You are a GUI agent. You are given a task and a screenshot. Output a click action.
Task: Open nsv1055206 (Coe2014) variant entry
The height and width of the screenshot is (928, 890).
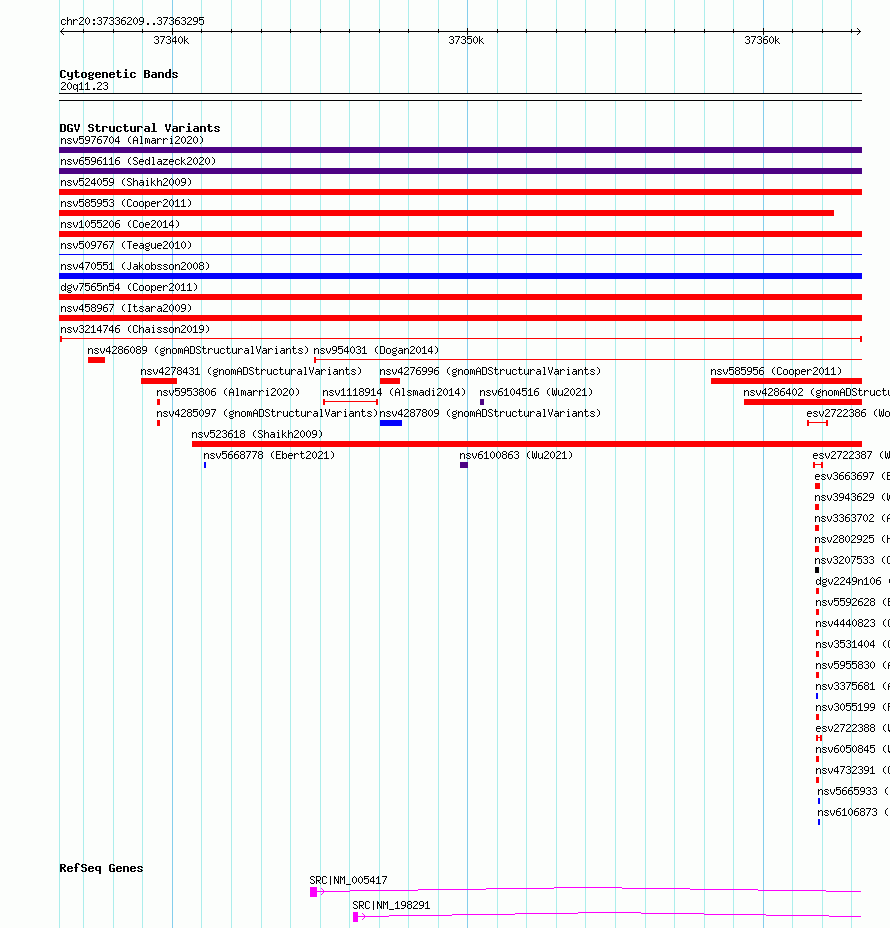pos(120,224)
